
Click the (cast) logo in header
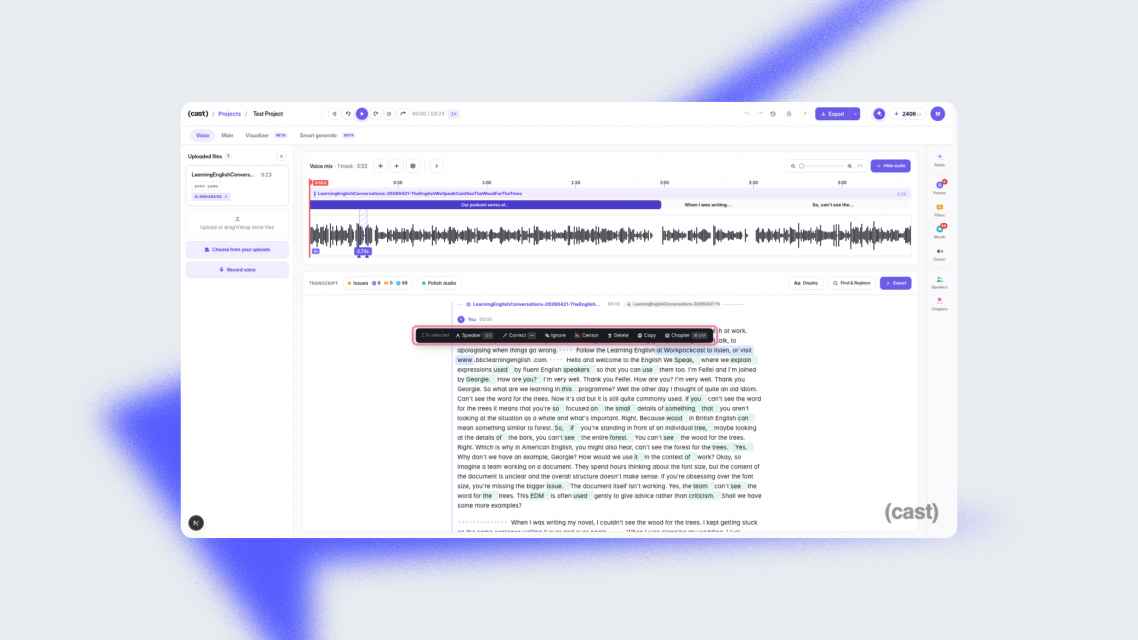[x=197, y=114]
